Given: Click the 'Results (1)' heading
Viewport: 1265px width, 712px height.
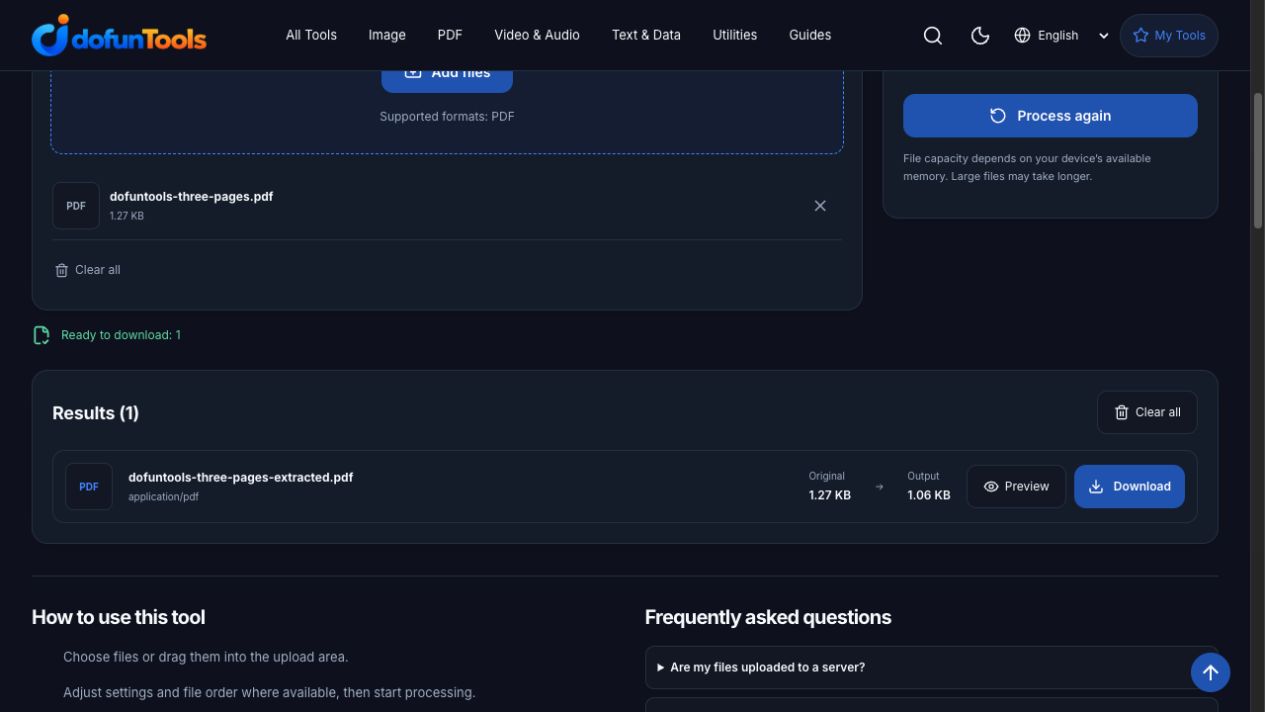Looking at the screenshot, I should point(96,413).
